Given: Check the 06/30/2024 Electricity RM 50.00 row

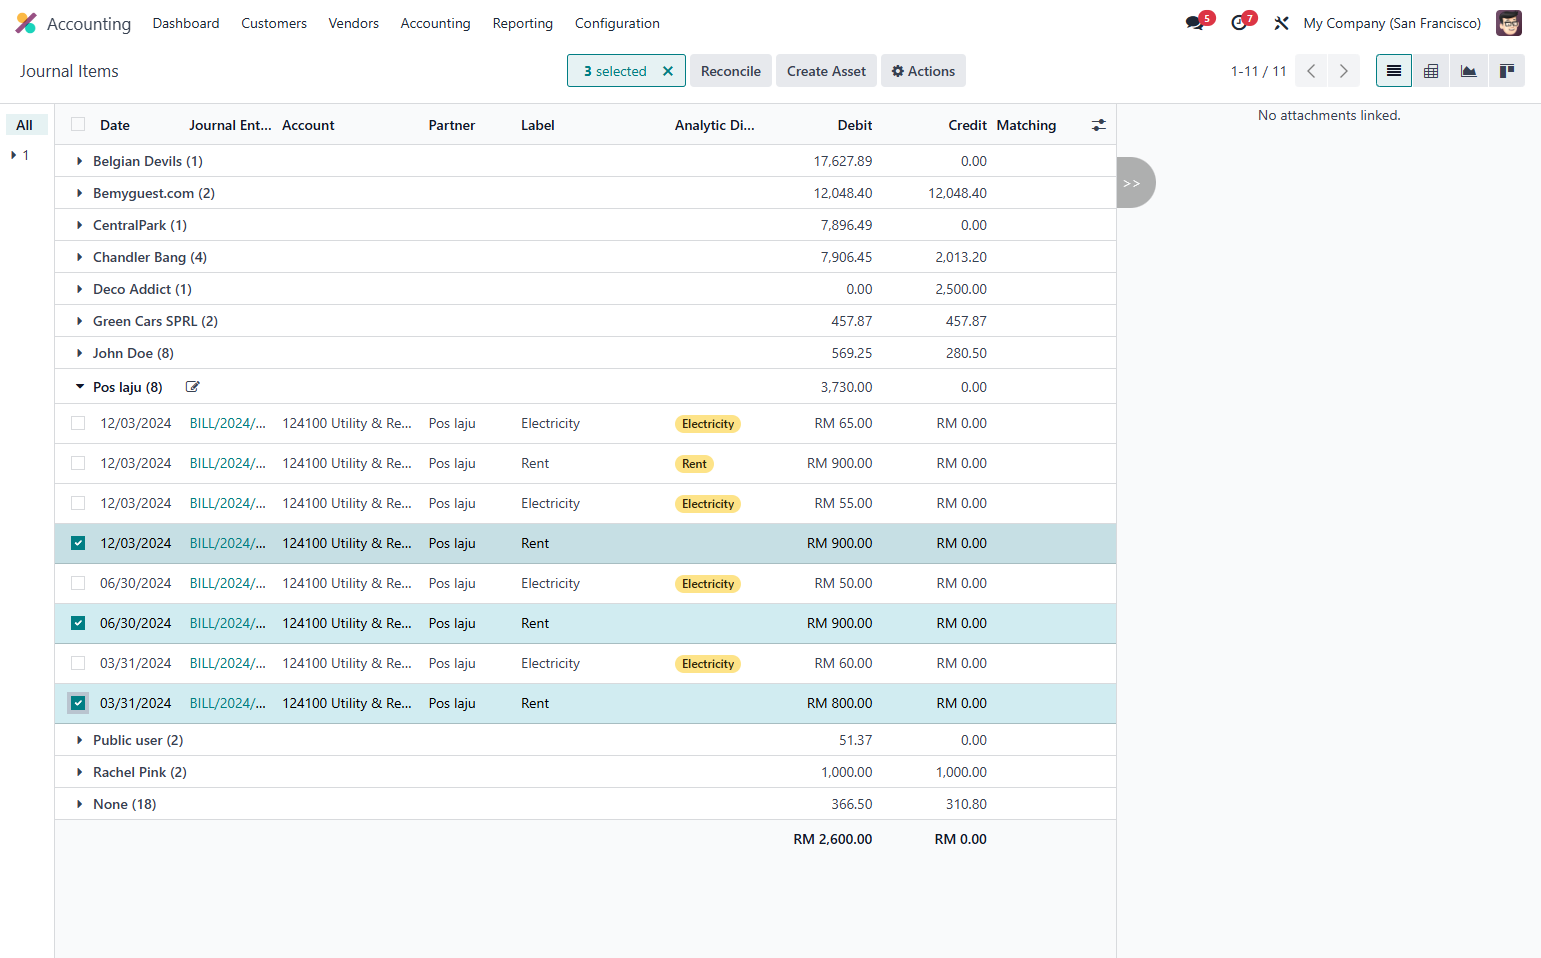Looking at the screenshot, I should (78, 583).
